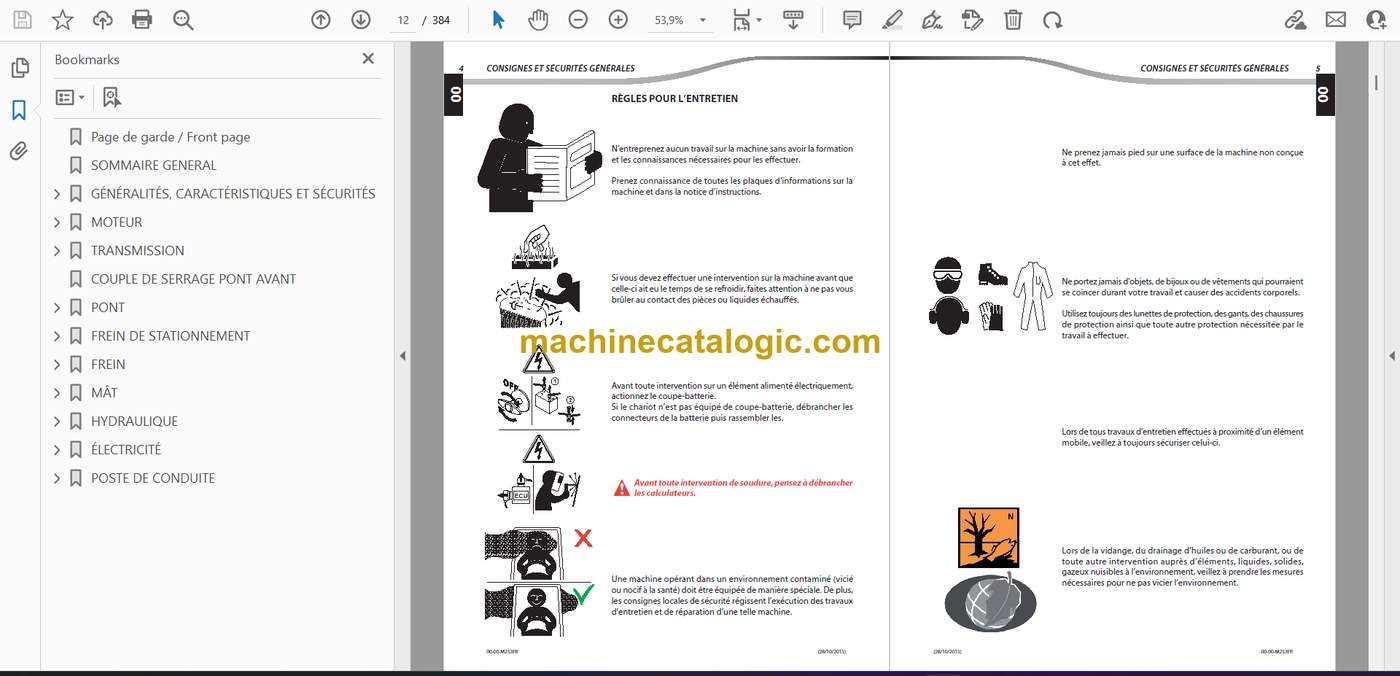The image size is (1400, 676).
Task: Open SOMMAIRE GENERAL bookmark
Action: click(153, 165)
